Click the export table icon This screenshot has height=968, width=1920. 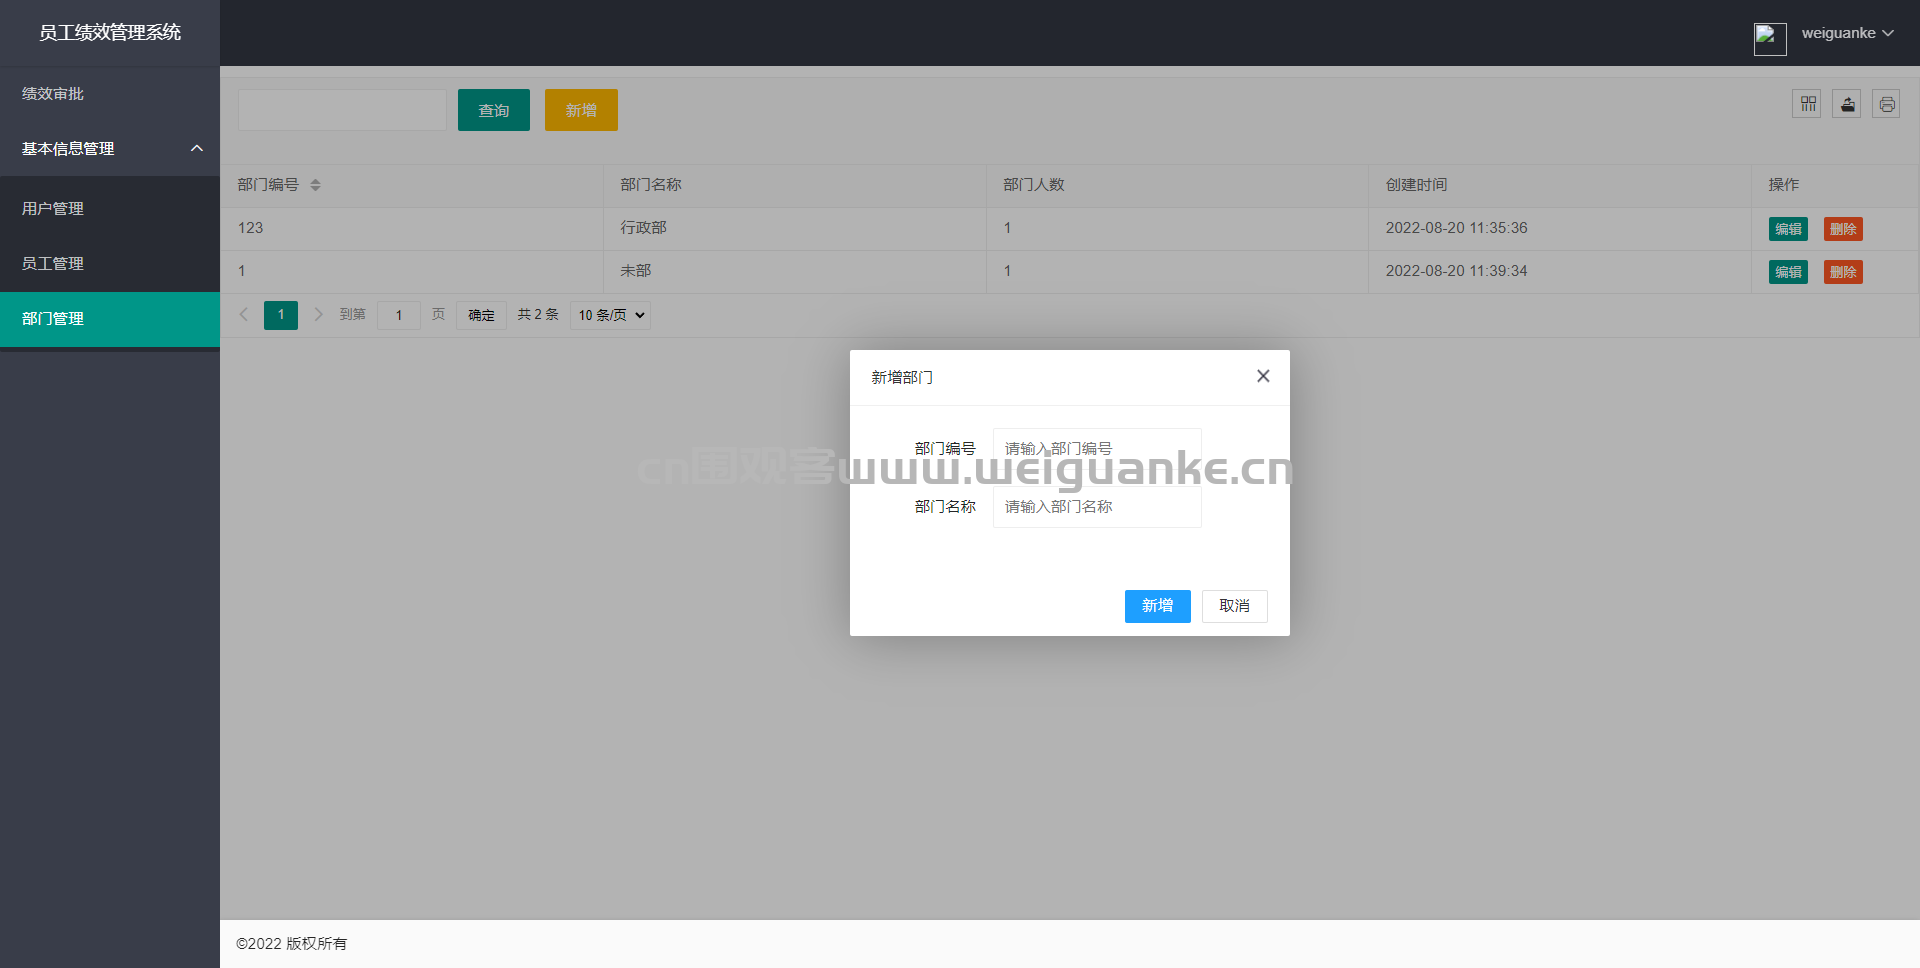coord(1846,104)
